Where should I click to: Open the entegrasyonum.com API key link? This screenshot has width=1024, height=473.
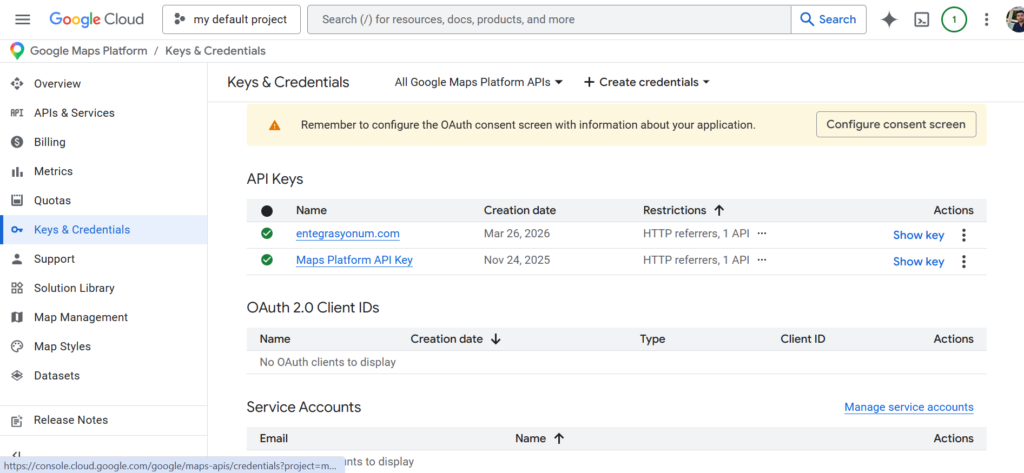click(347, 234)
